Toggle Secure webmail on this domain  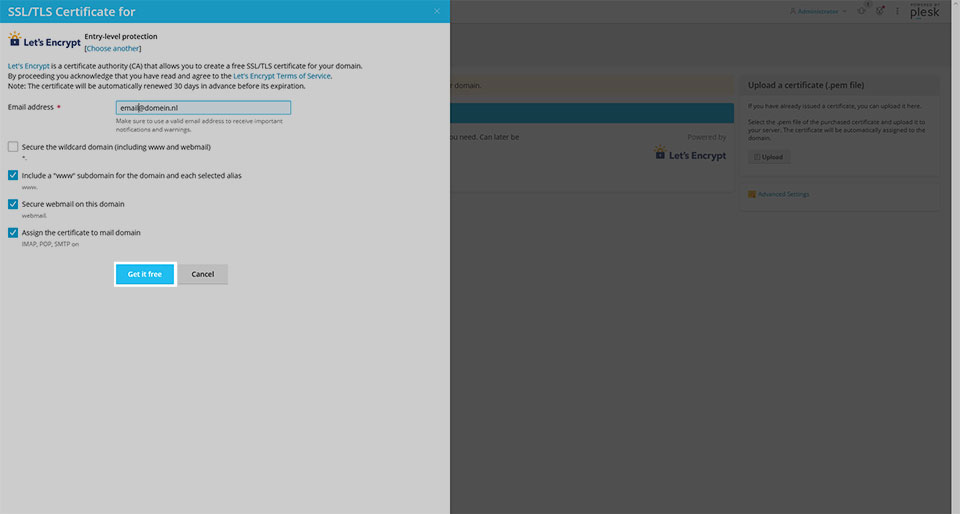point(13,204)
